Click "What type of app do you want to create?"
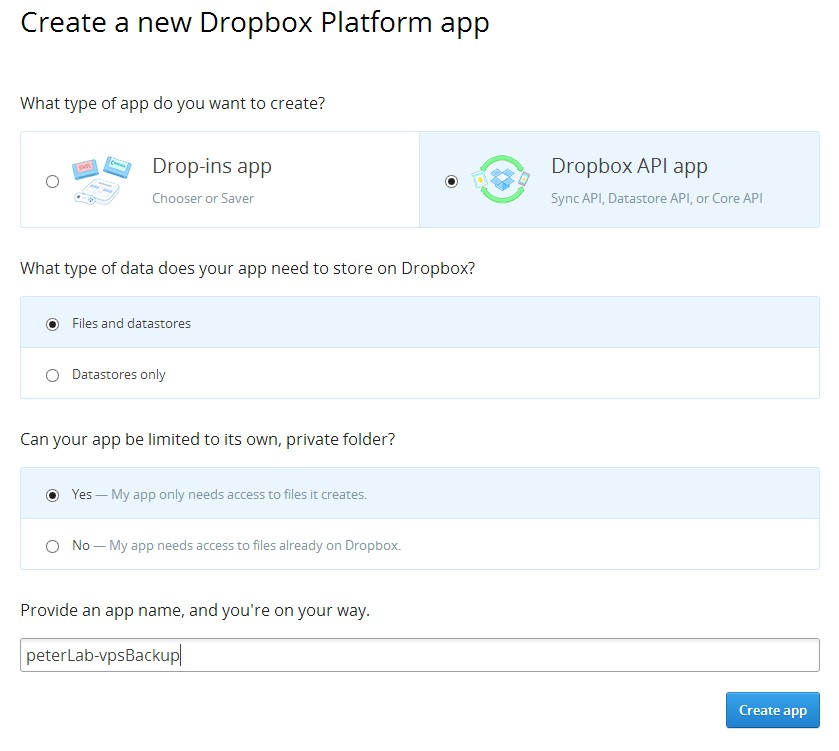Image resolution: width=839 pixels, height=751 pixels. pos(172,103)
